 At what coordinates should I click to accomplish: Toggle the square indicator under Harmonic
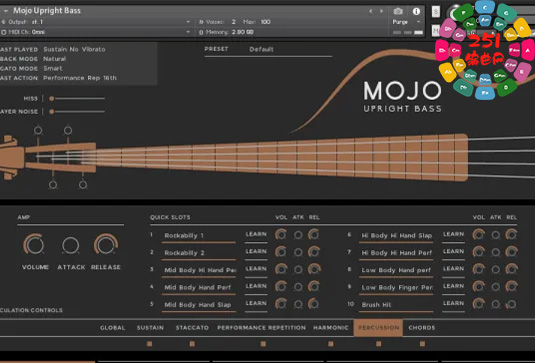tap(331, 344)
